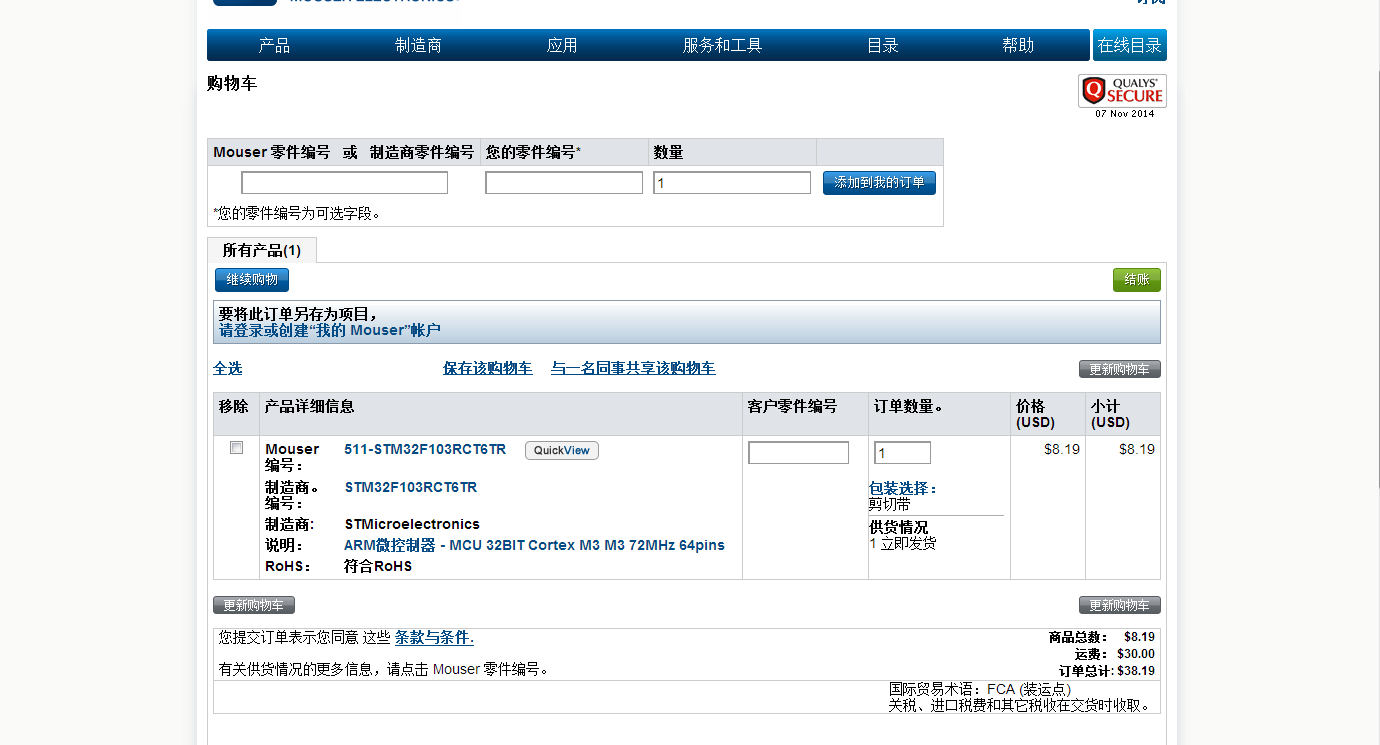Image resolution: width=1380 pixels, height=745 pixels.
Task: Open the 应用 menu
Action: [562, 45]
